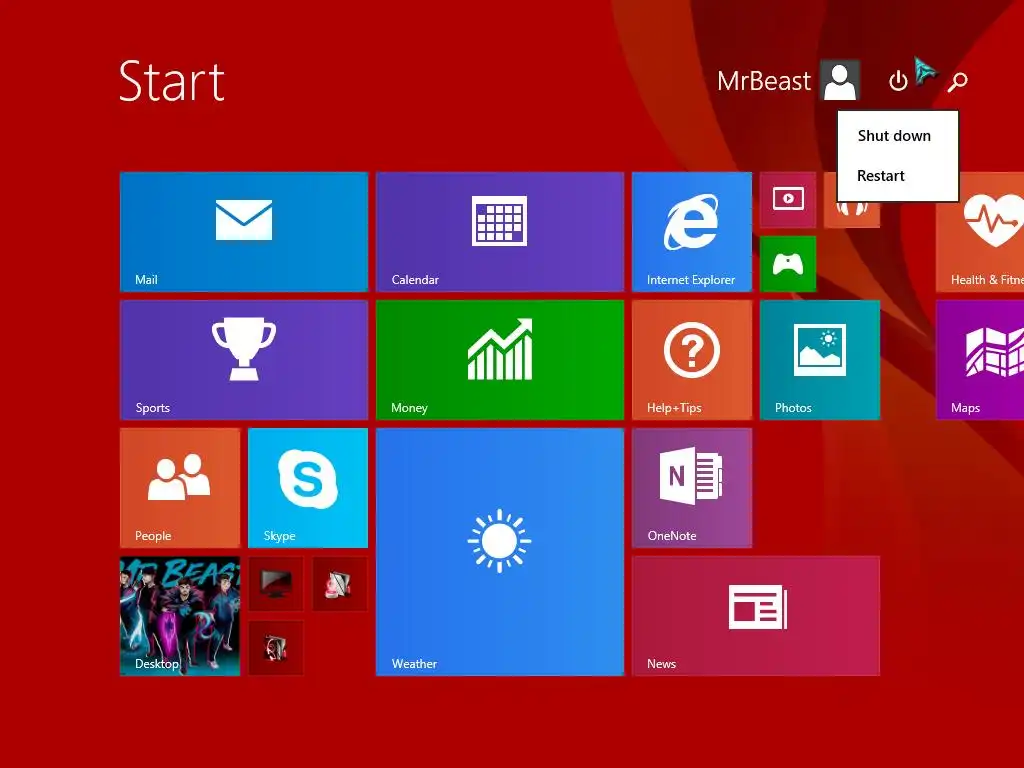This screenshot has width=1024, height=768.
Task: Open the small monitor icon tile
Action: pos(276,584)
